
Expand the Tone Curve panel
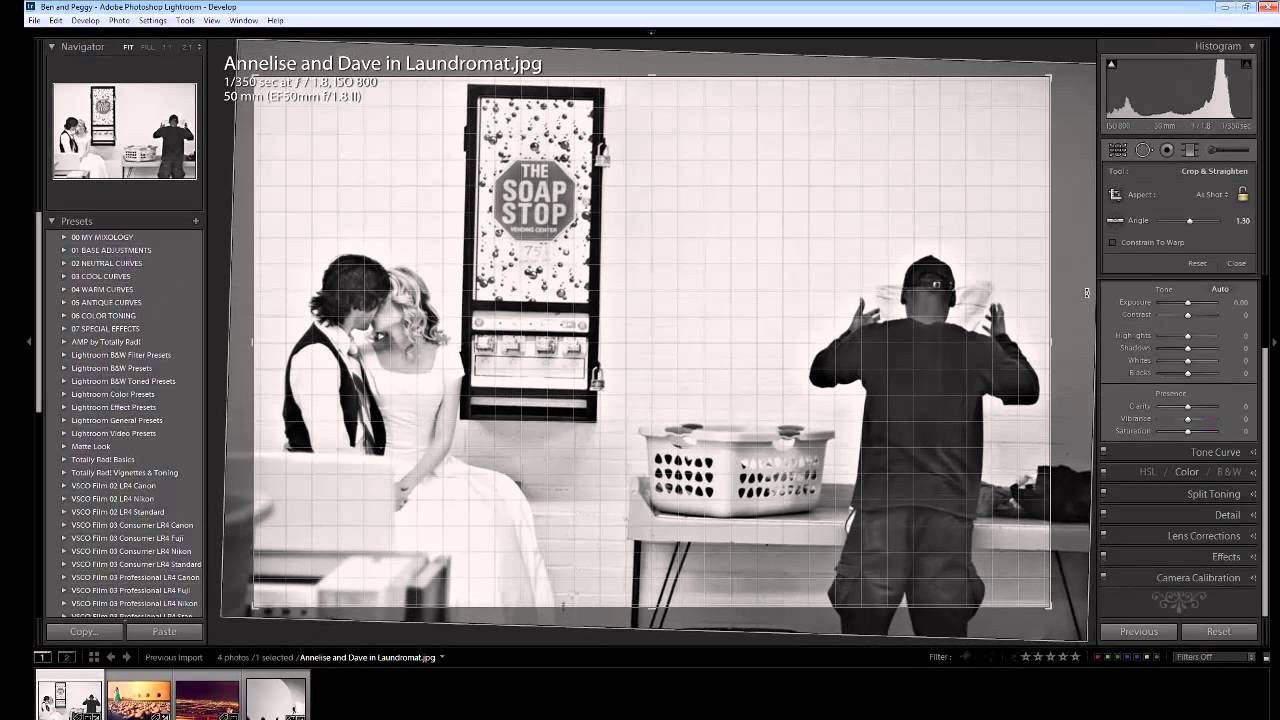(x=1253, y=452)
